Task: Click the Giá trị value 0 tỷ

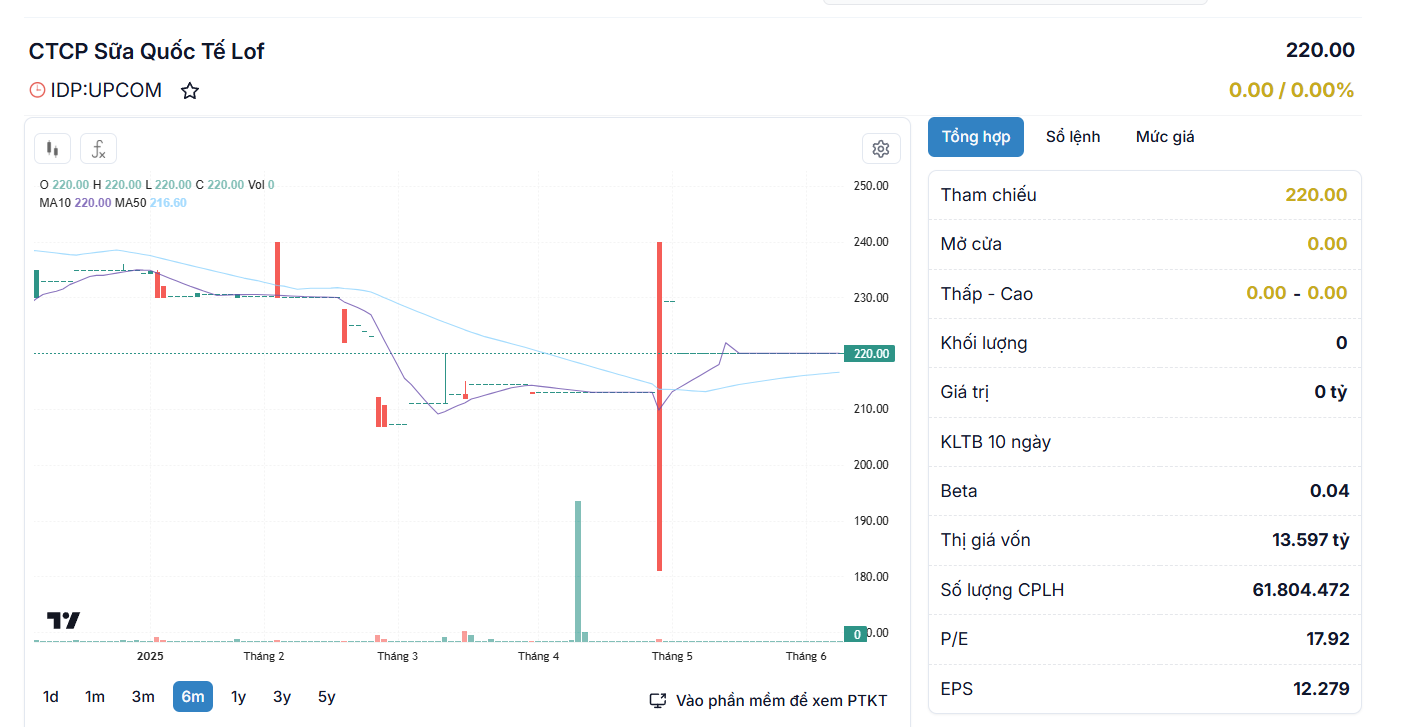Action: 1331,392
